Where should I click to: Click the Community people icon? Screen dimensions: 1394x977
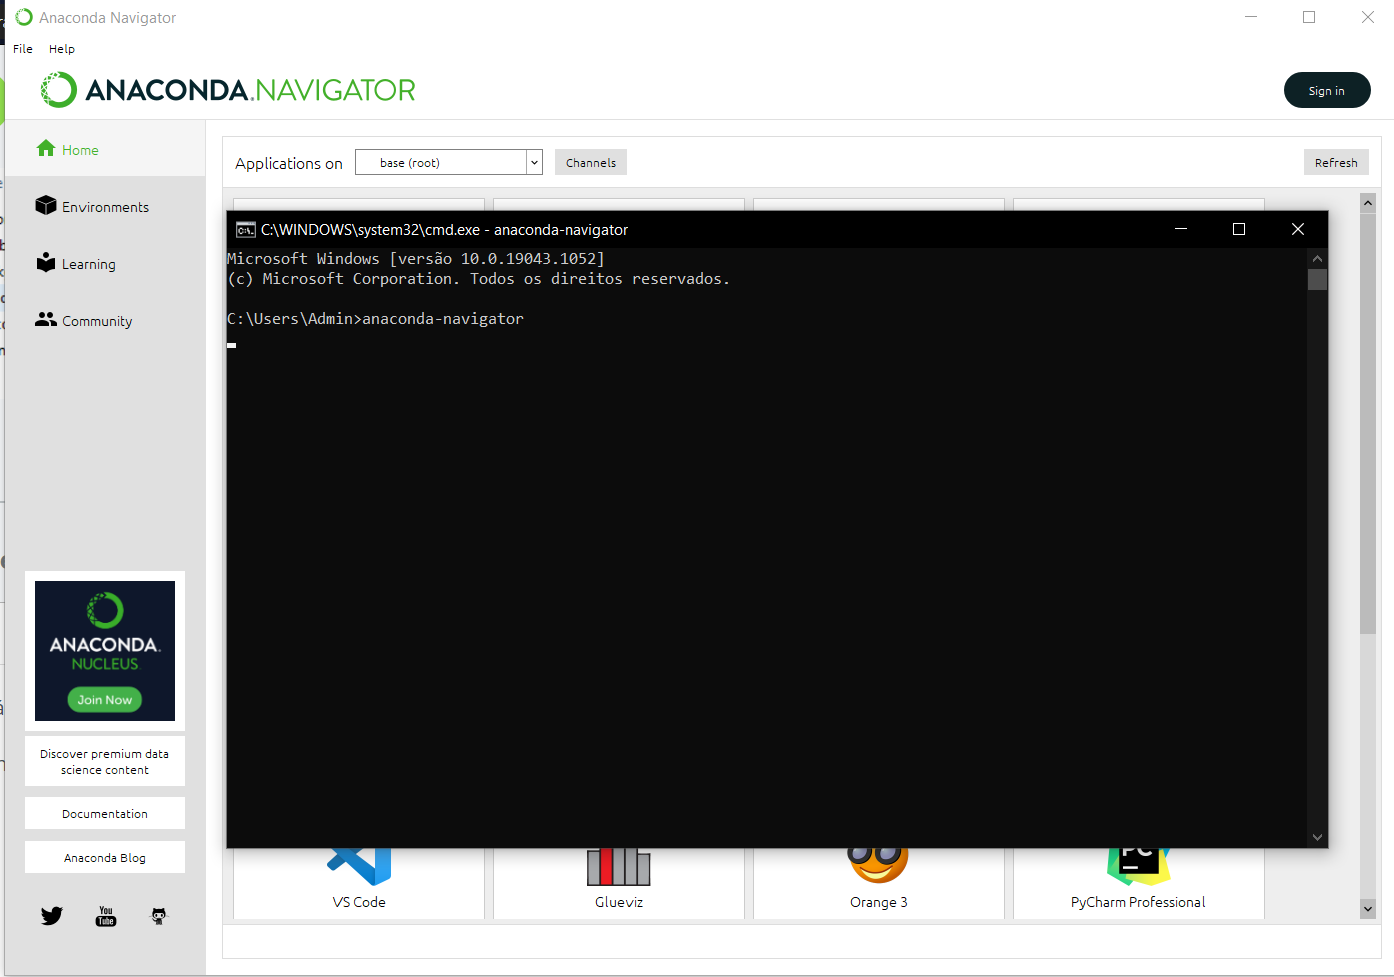coord(46,319)
